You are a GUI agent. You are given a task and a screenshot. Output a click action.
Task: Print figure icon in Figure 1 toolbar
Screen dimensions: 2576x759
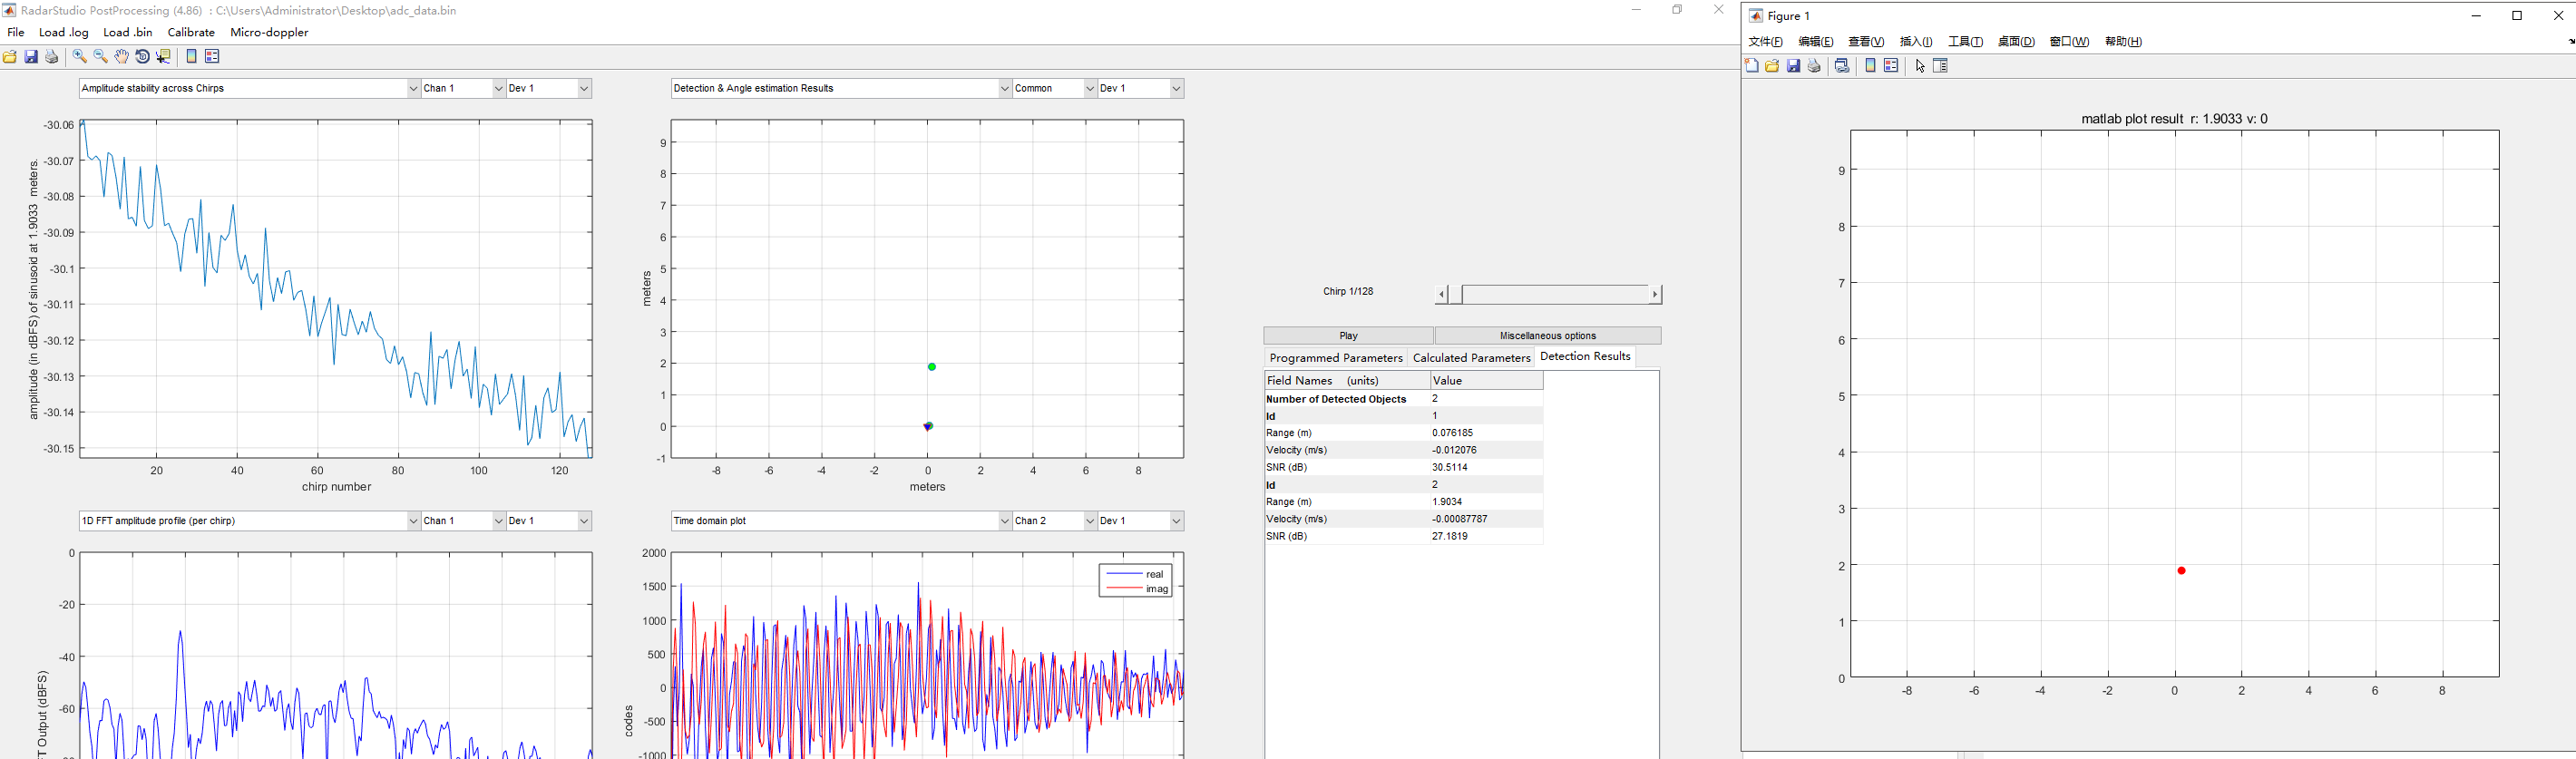(1814, 66)
